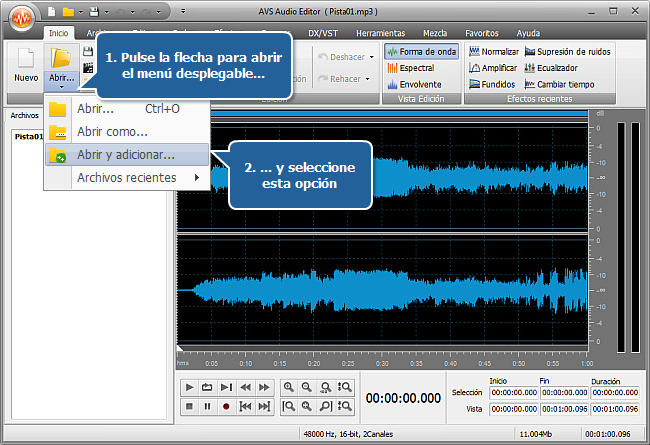Click the zoom out magnifier icon
Image resolution: width=650 pixels, height=445 pixels.
coord(307,387)
